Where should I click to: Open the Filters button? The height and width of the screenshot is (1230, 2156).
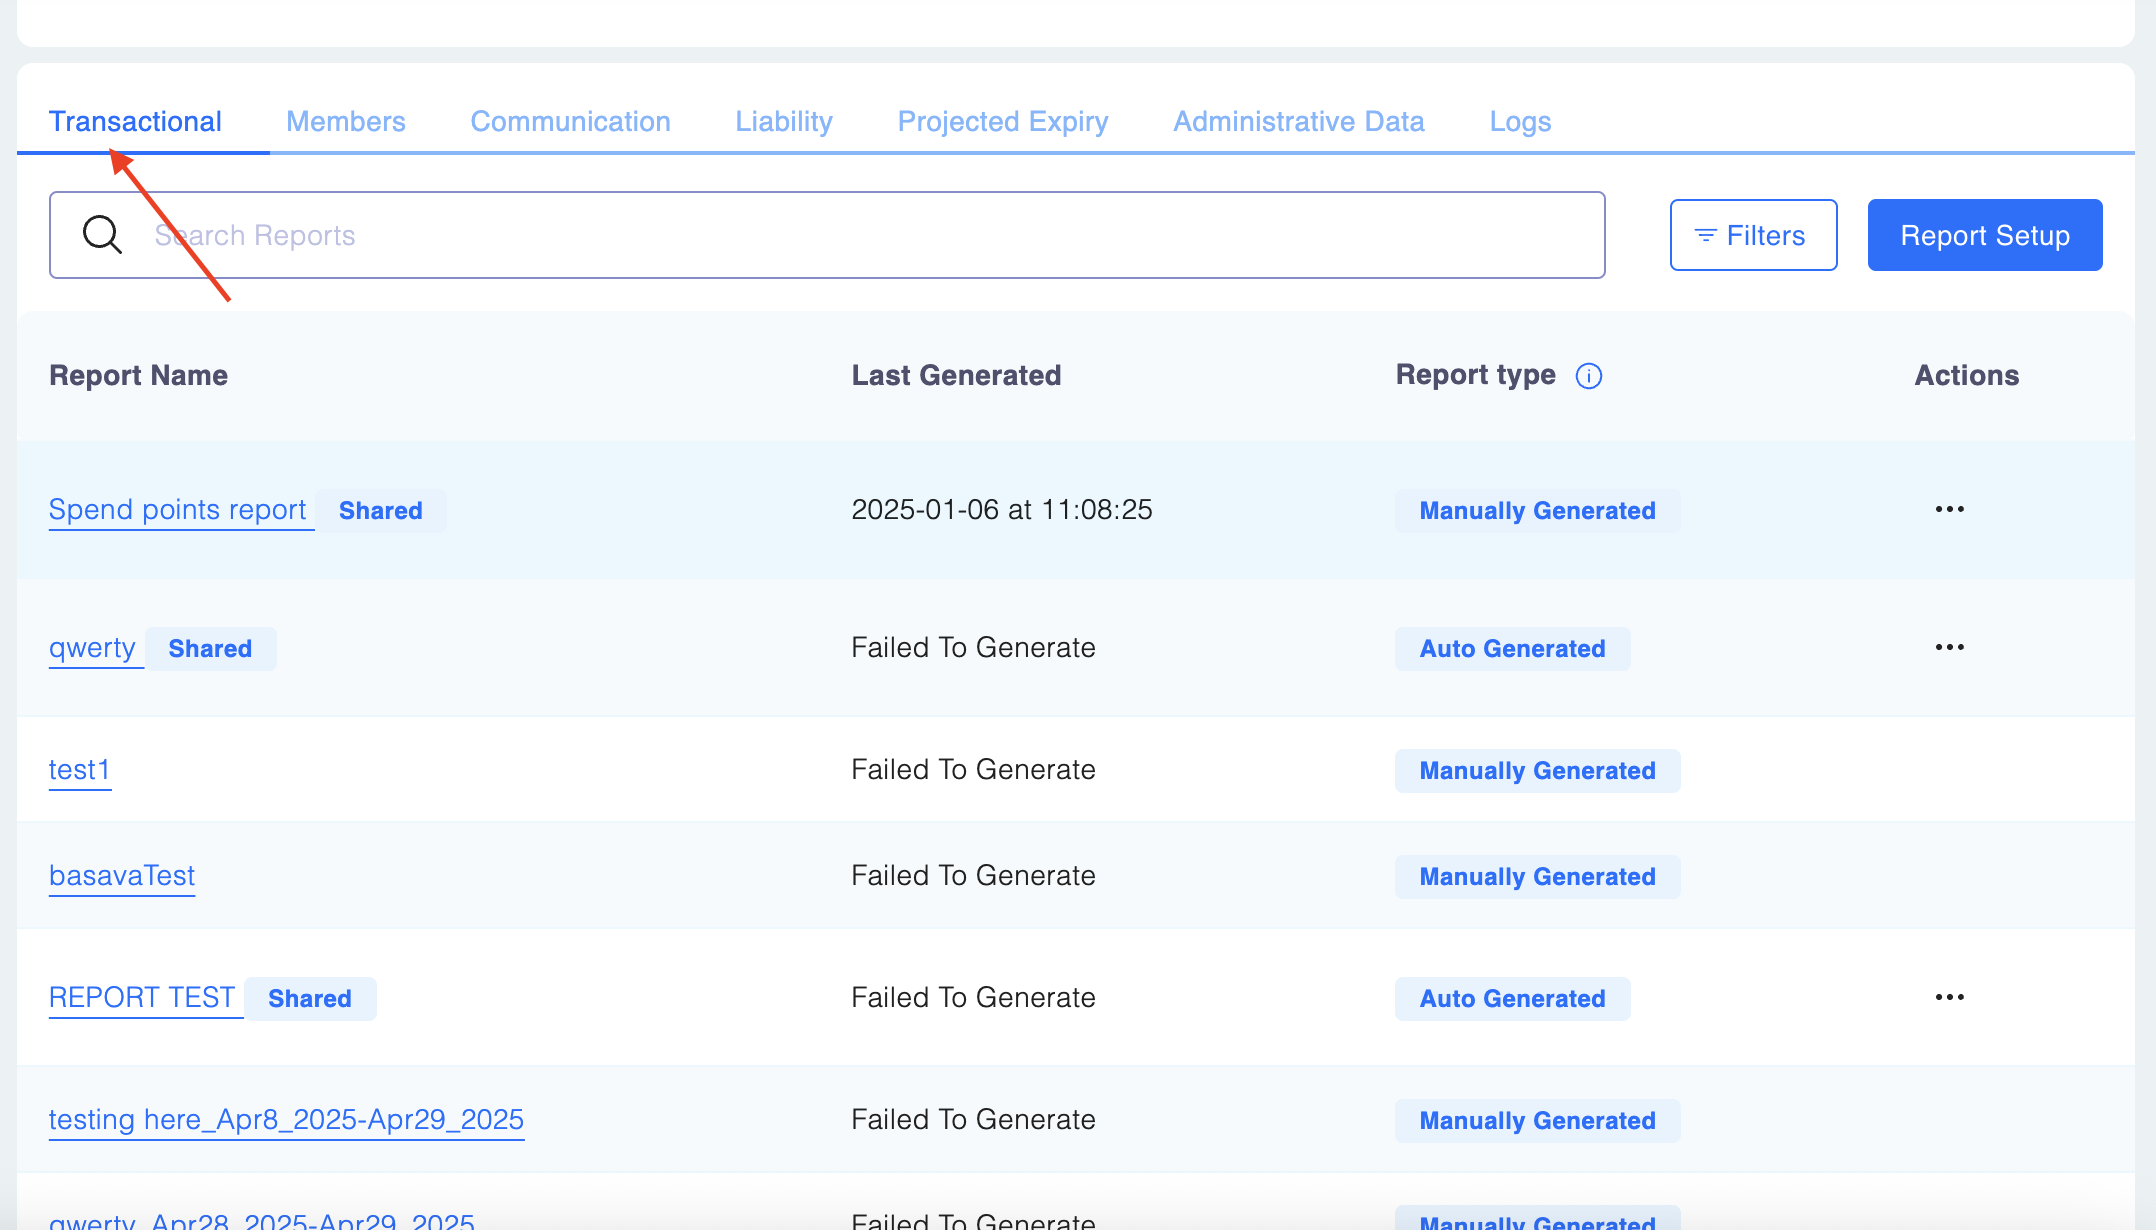tap(1753, 235)
